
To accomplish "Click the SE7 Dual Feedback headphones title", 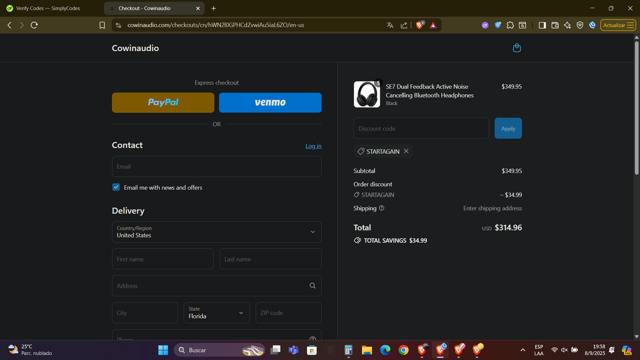I will click(430, 91).
